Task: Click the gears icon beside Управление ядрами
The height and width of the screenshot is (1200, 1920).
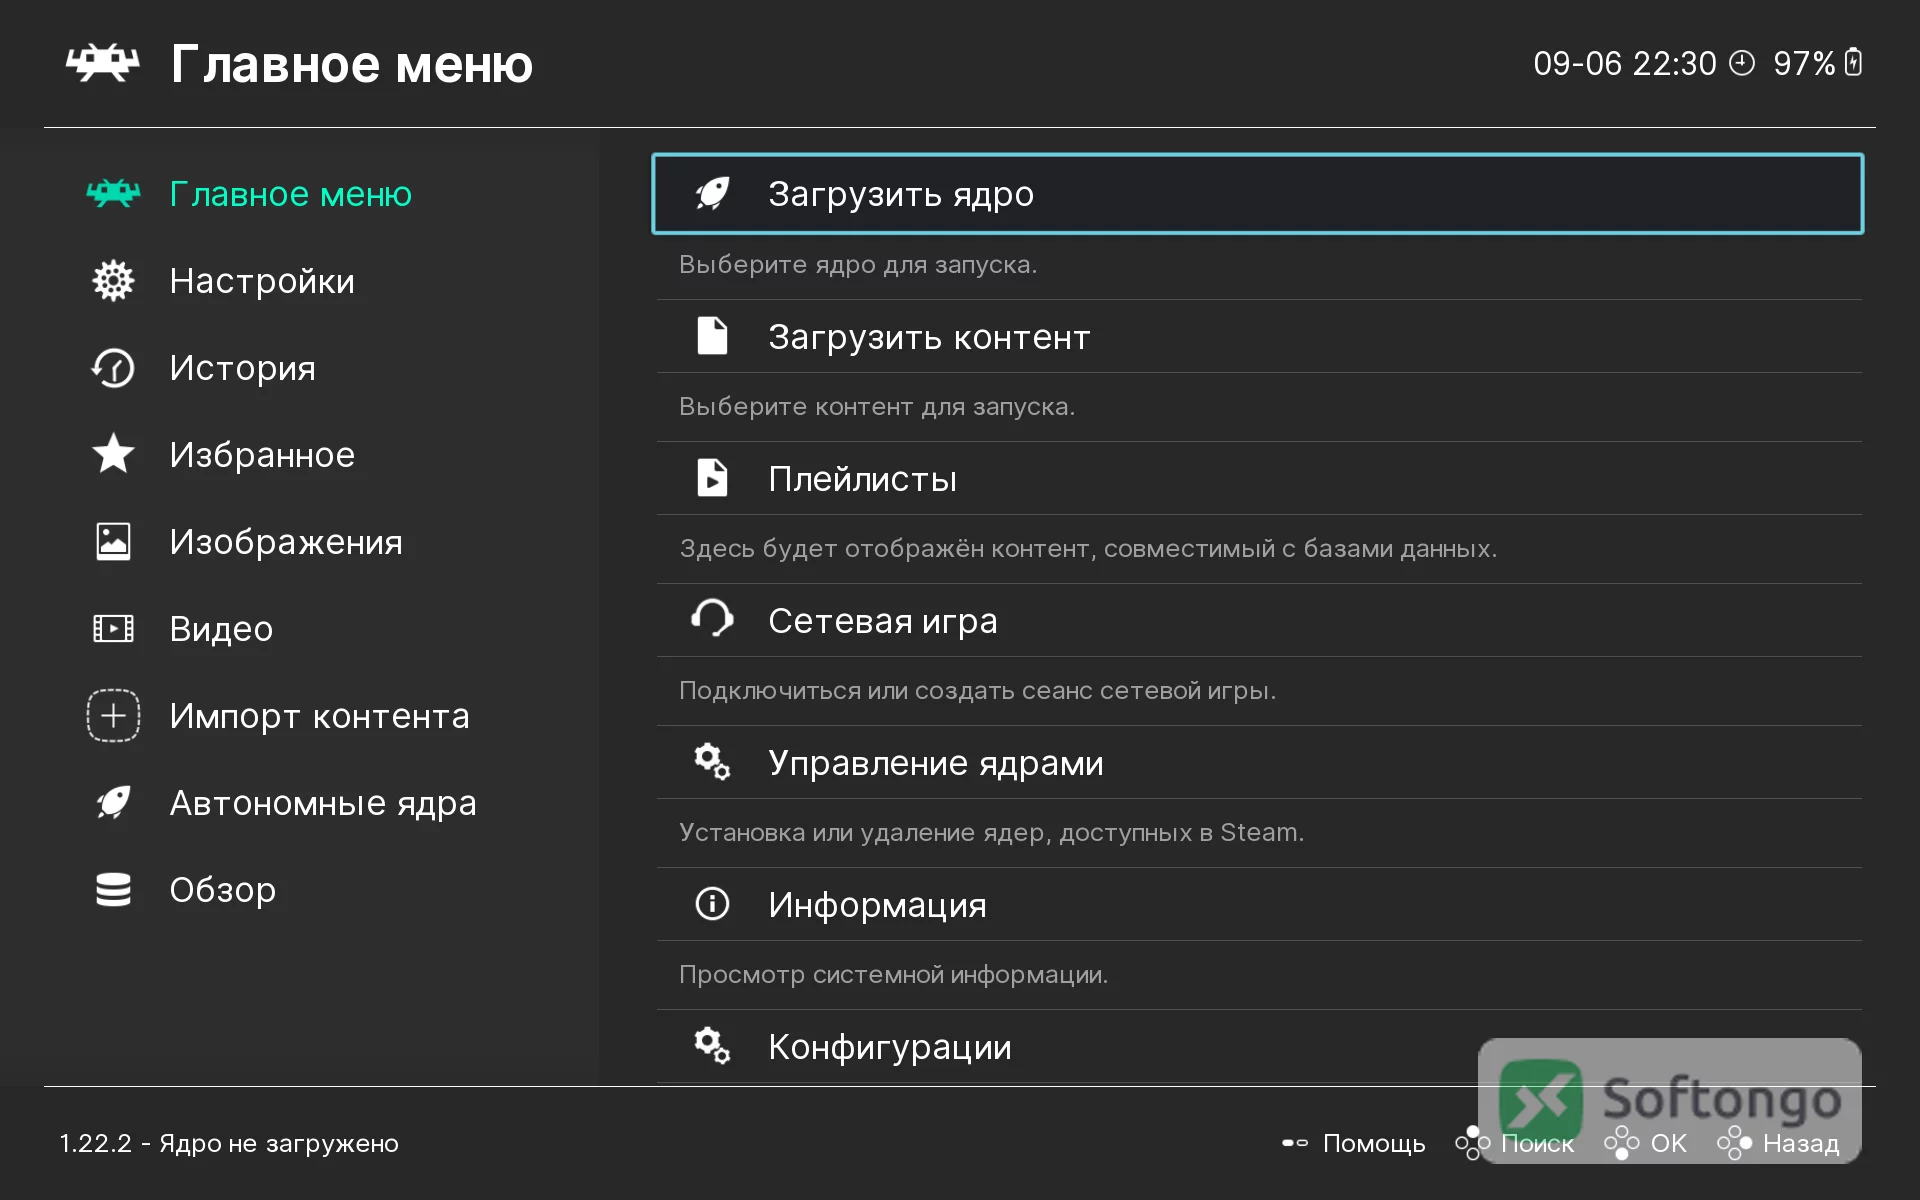Action: [x=712, y=762]
